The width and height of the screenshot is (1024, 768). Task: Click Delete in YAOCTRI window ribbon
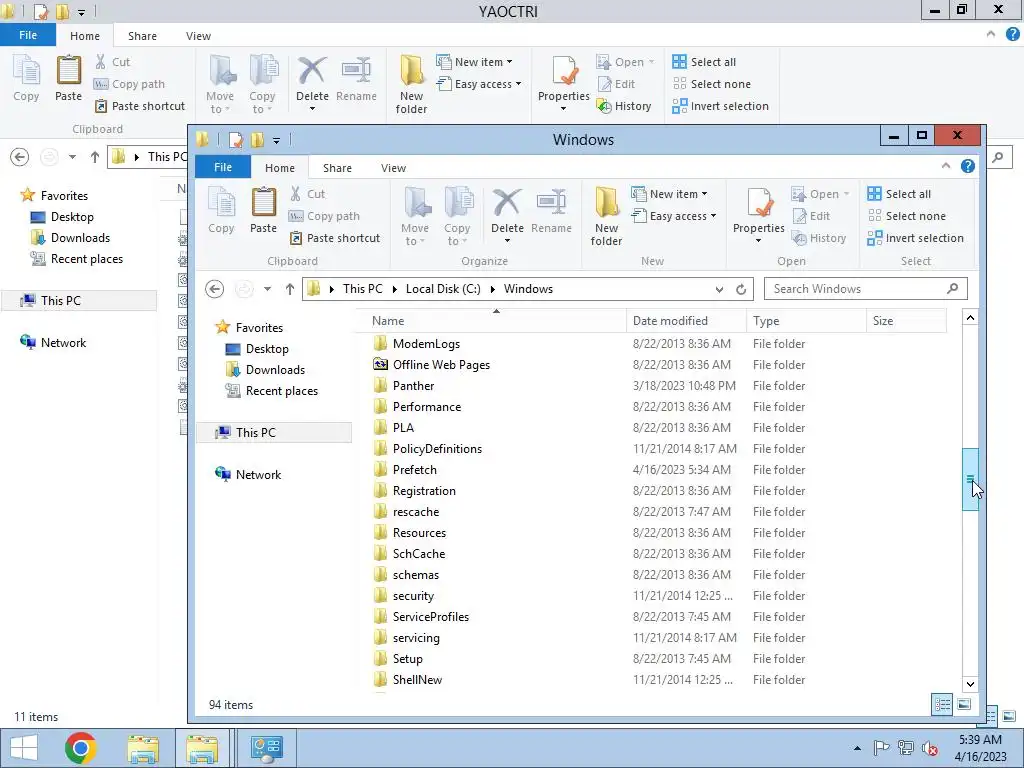point(312,82)
